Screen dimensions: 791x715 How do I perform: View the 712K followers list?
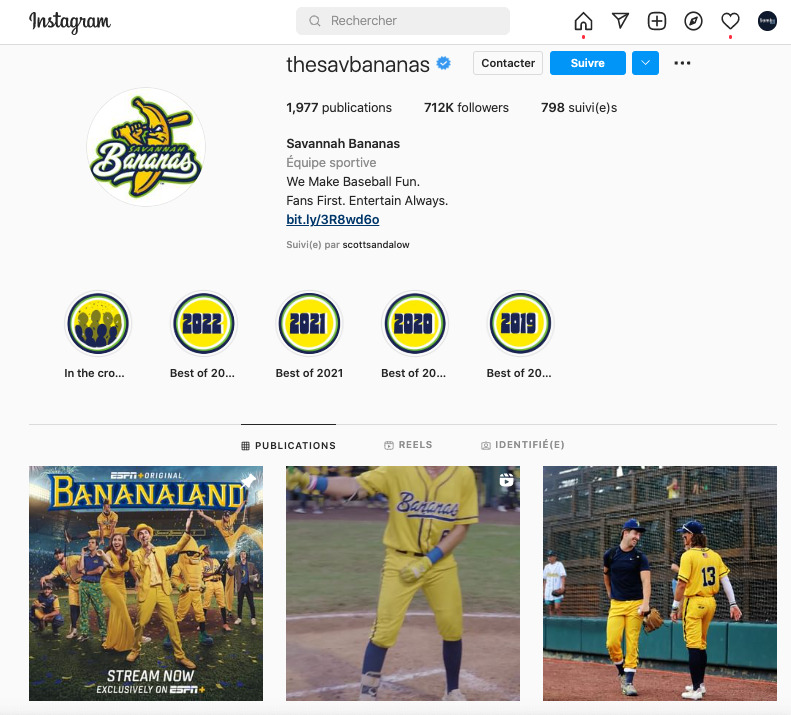click(466, 107)
